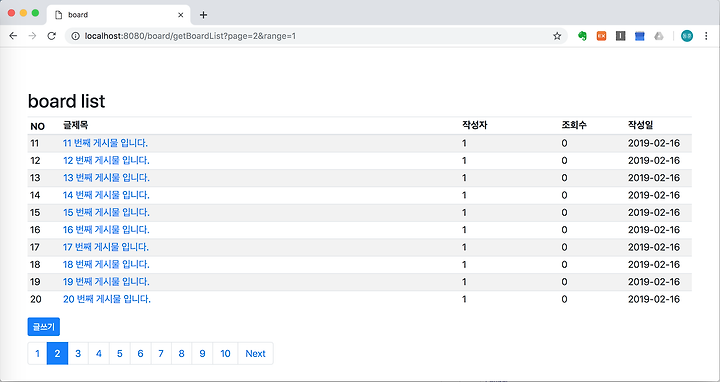Viewport: 720px width, 382px height.
Task: Click date 2019-02-16 in row 16
Action: [x=654, y=230]
